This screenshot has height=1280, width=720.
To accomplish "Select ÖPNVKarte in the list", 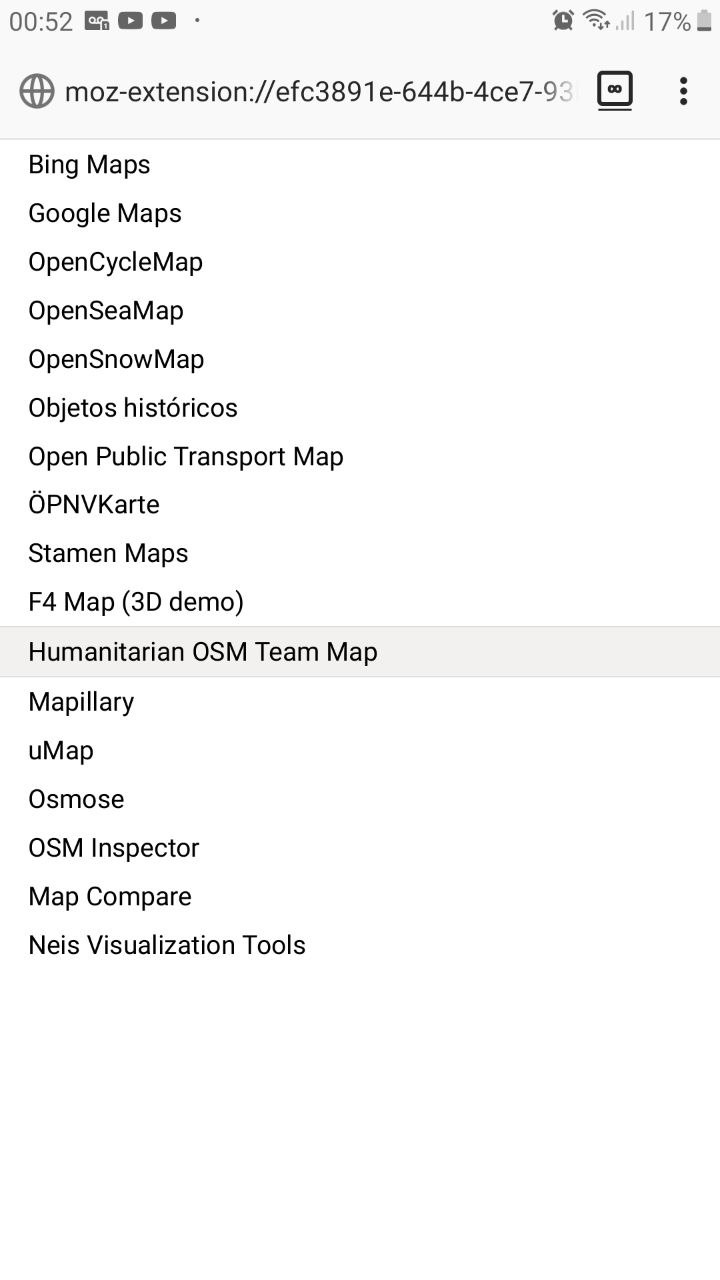I will [360, 505].
